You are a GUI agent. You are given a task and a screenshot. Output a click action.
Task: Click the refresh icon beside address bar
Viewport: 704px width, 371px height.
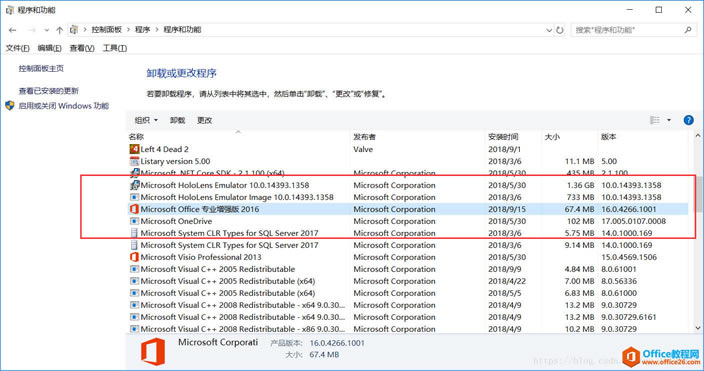point(559,30)
